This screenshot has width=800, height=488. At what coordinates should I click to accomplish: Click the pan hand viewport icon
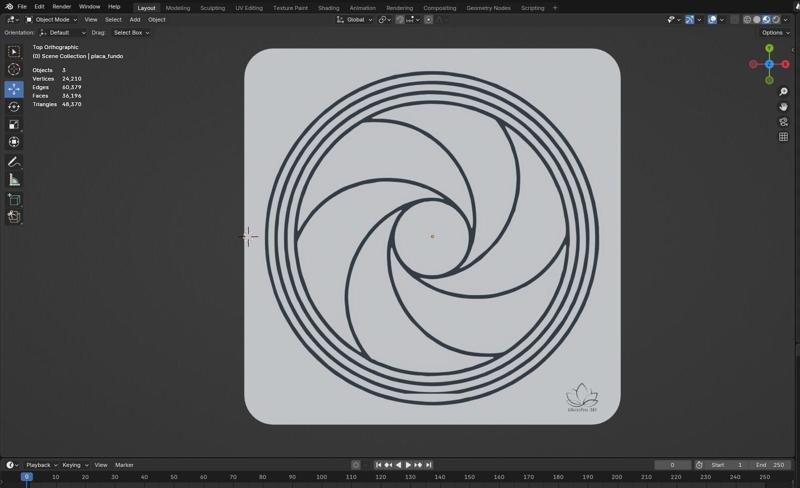click(783, 107)
